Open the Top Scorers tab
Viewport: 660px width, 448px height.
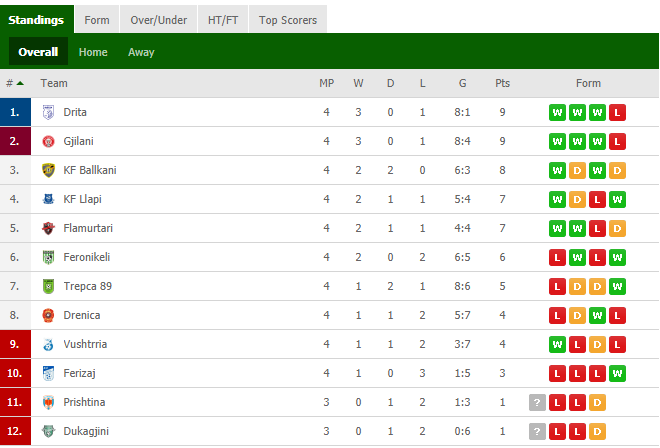click(x=288, y=19)
